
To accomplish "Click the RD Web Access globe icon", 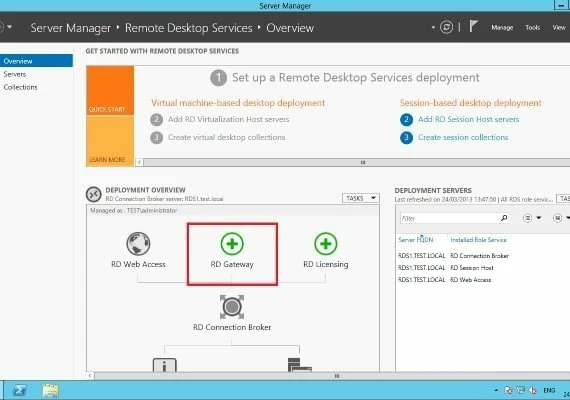I will [138, 243].
